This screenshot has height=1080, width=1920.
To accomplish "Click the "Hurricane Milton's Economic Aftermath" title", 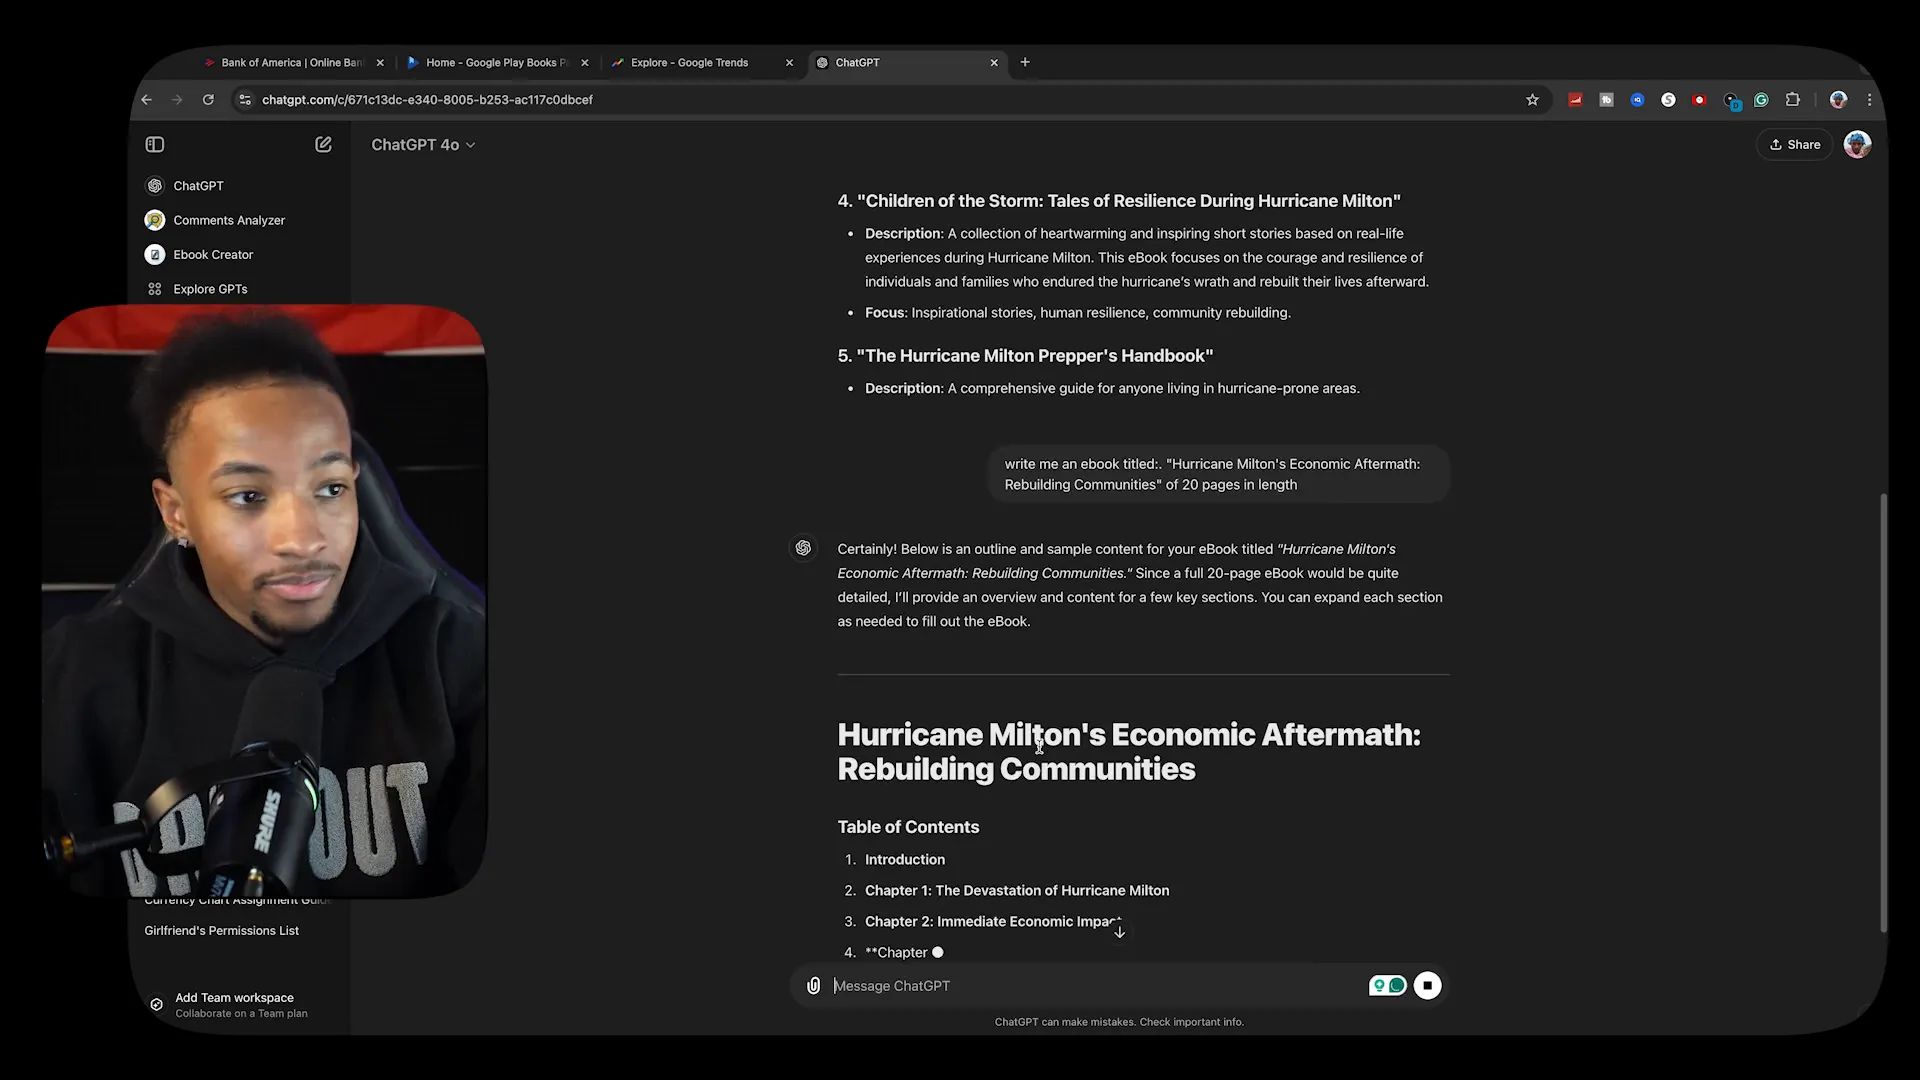I will click(1129, 752).
